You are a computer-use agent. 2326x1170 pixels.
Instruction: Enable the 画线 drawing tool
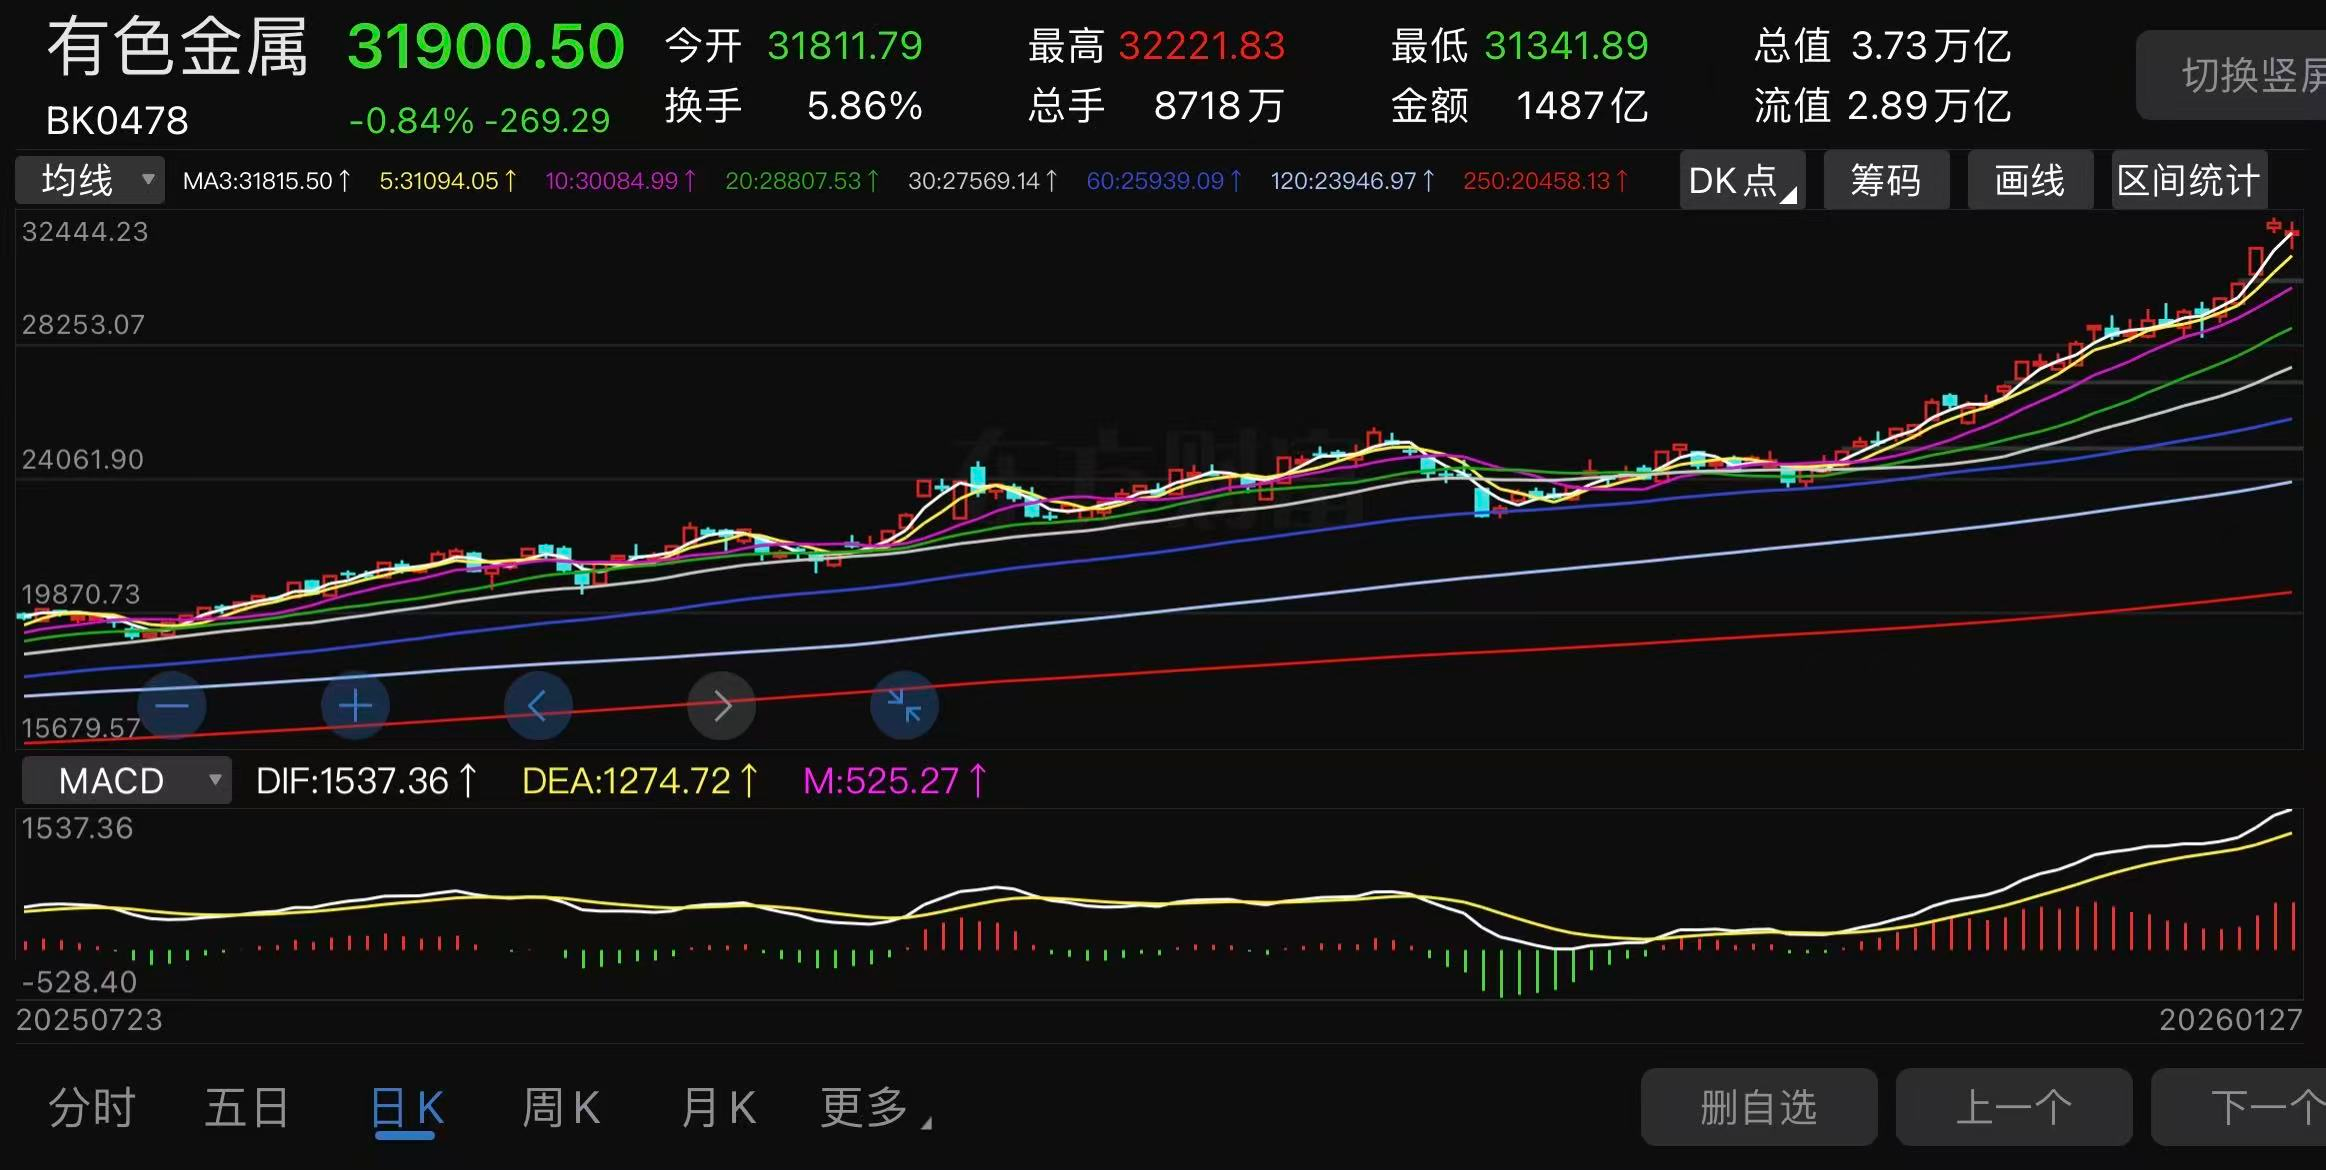click(2030, 181)
